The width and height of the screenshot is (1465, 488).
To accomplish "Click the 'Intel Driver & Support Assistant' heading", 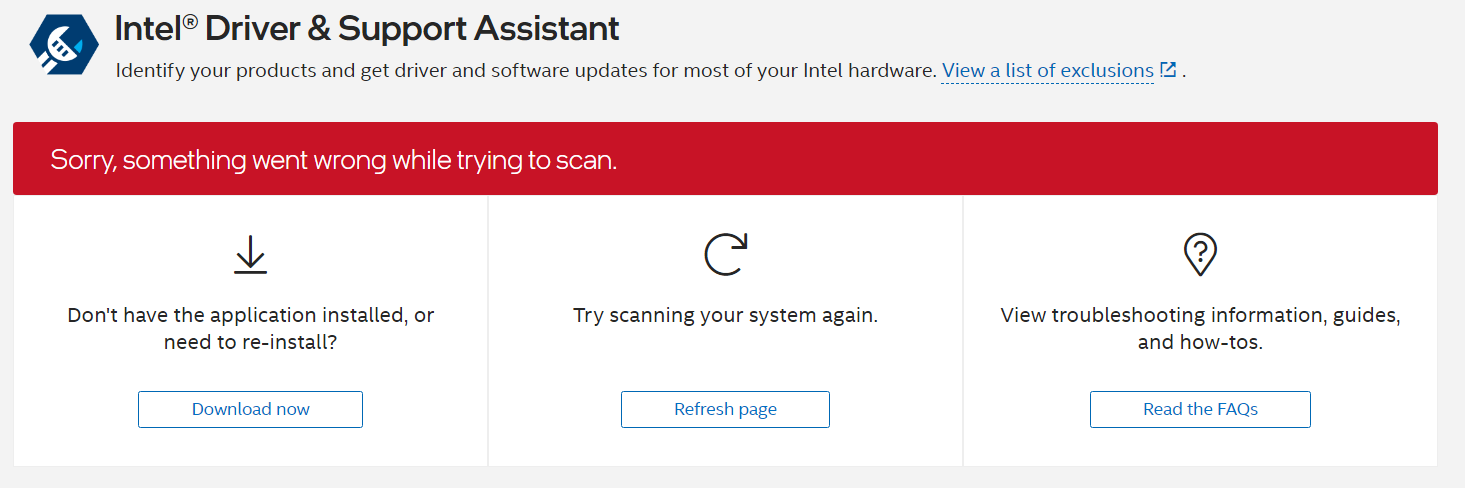I will [367, 28].
